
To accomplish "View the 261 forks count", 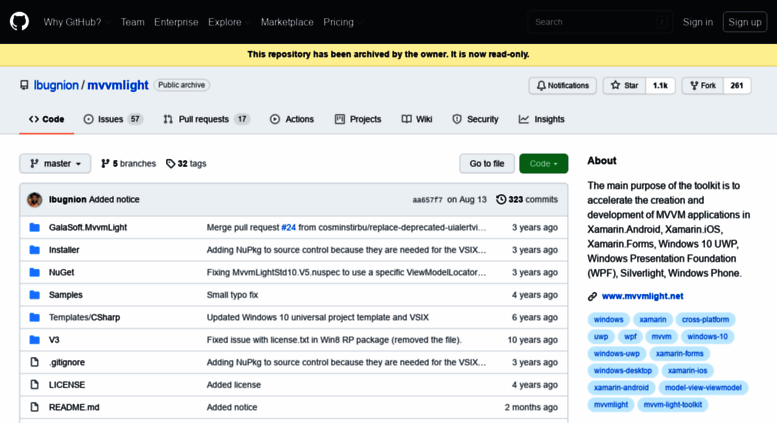I will click(737, 85).
